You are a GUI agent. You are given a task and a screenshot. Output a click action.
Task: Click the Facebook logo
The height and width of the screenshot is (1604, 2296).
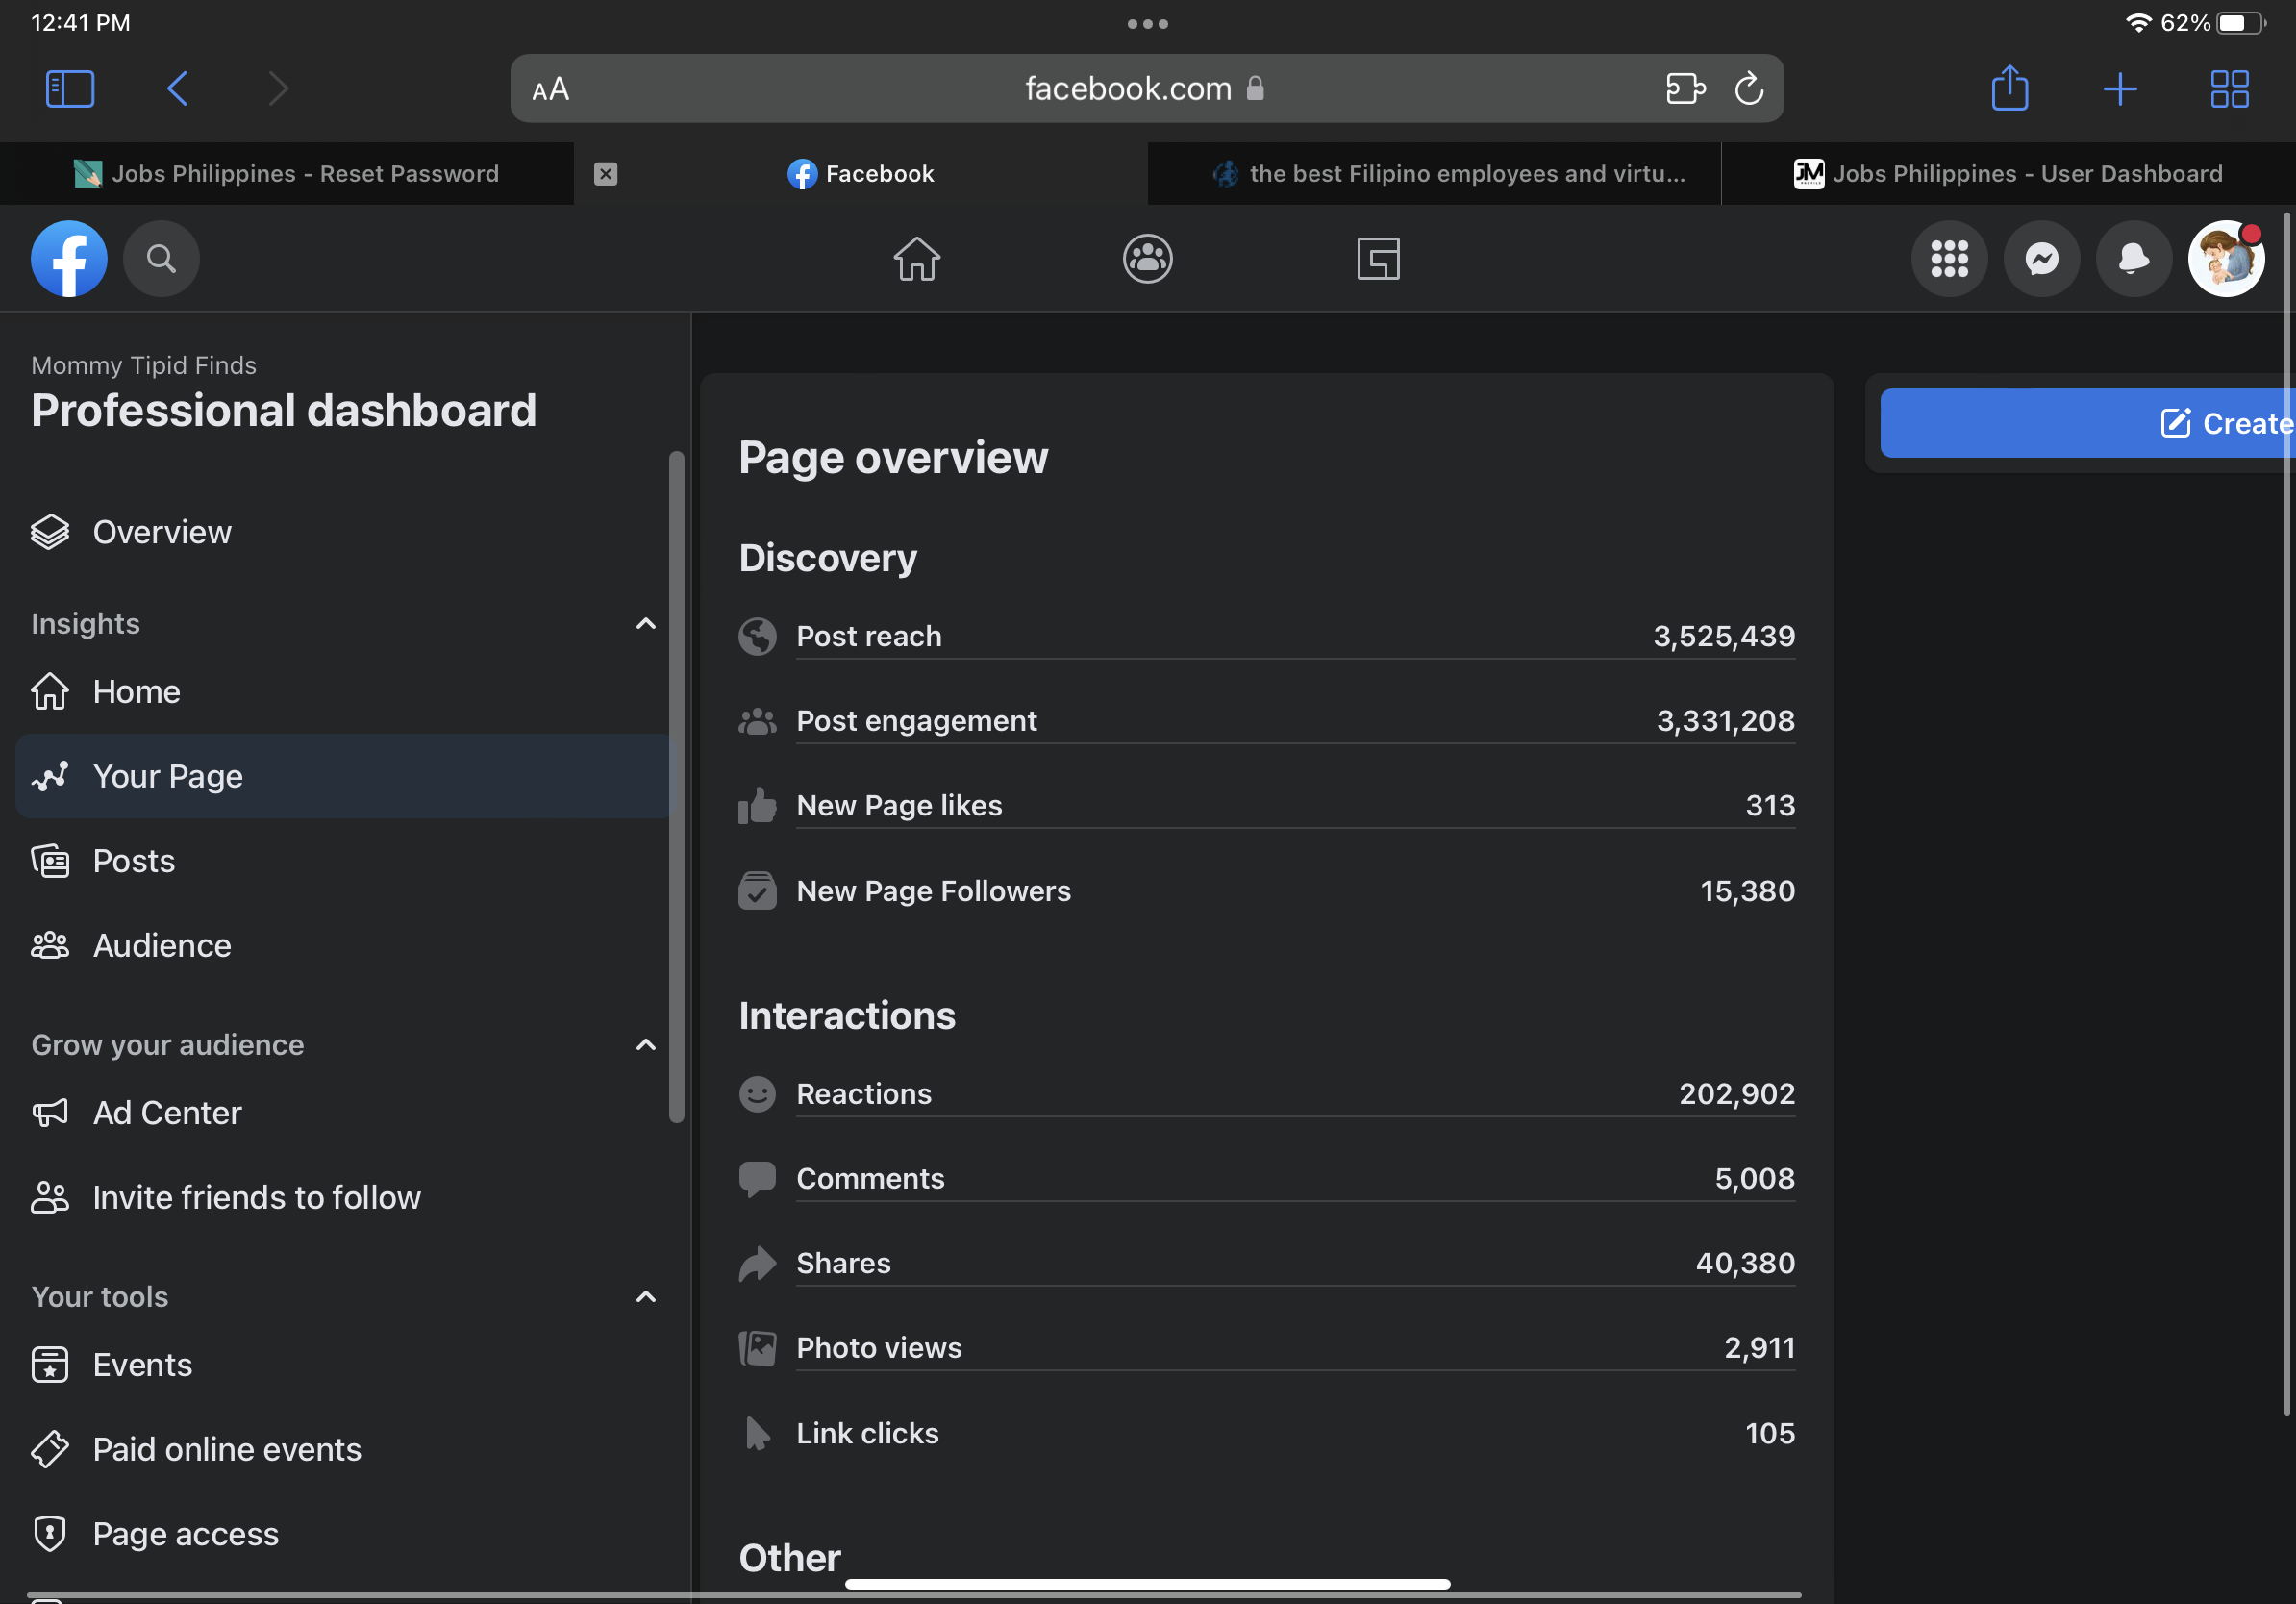tap(69, 259)
